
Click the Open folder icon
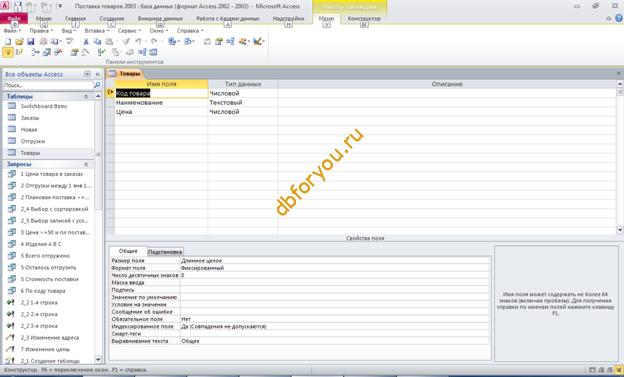(x=19, y=41)
